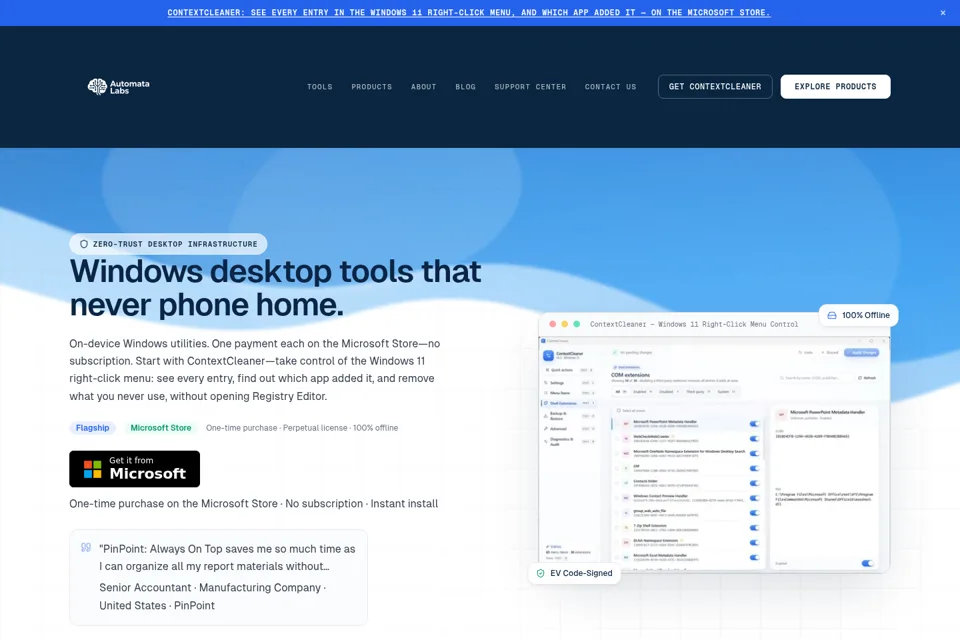
Task: Click the Get it from Microsoft badge
Action: 134,469
